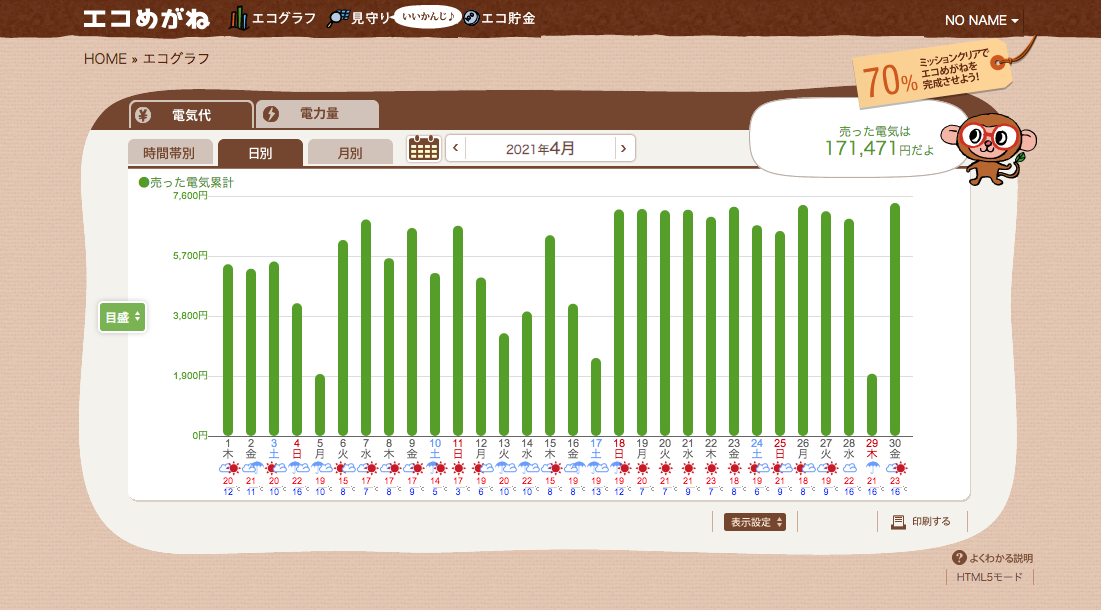1101x610 pixels.
Task: Click the bar for April 1
Action: 228,350
